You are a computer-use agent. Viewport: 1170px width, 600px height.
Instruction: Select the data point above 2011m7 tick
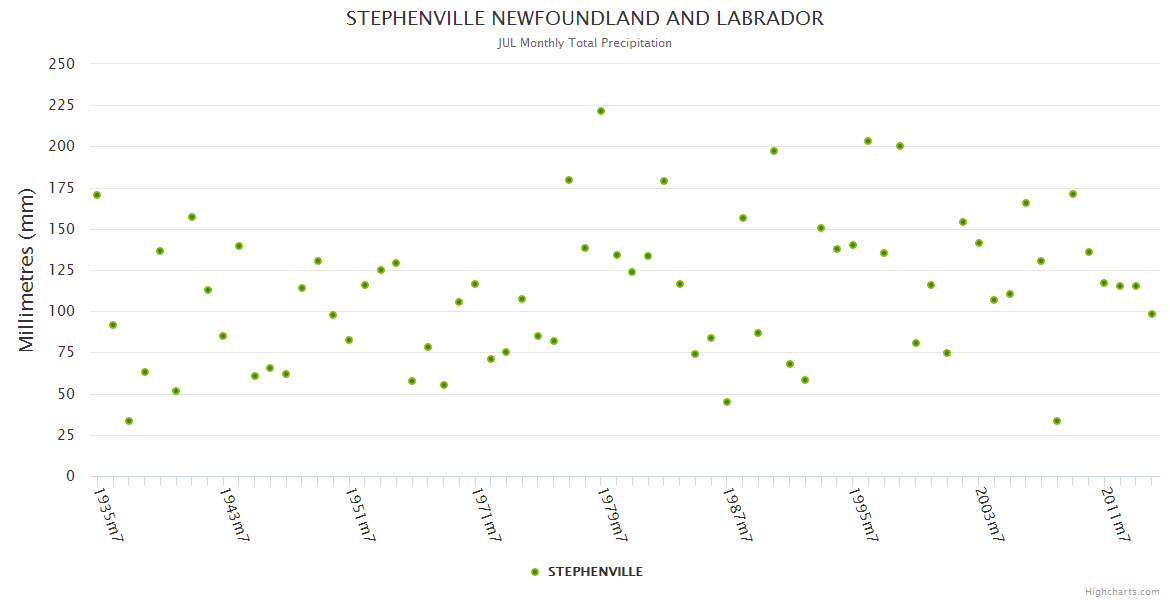click(1104, 283)
